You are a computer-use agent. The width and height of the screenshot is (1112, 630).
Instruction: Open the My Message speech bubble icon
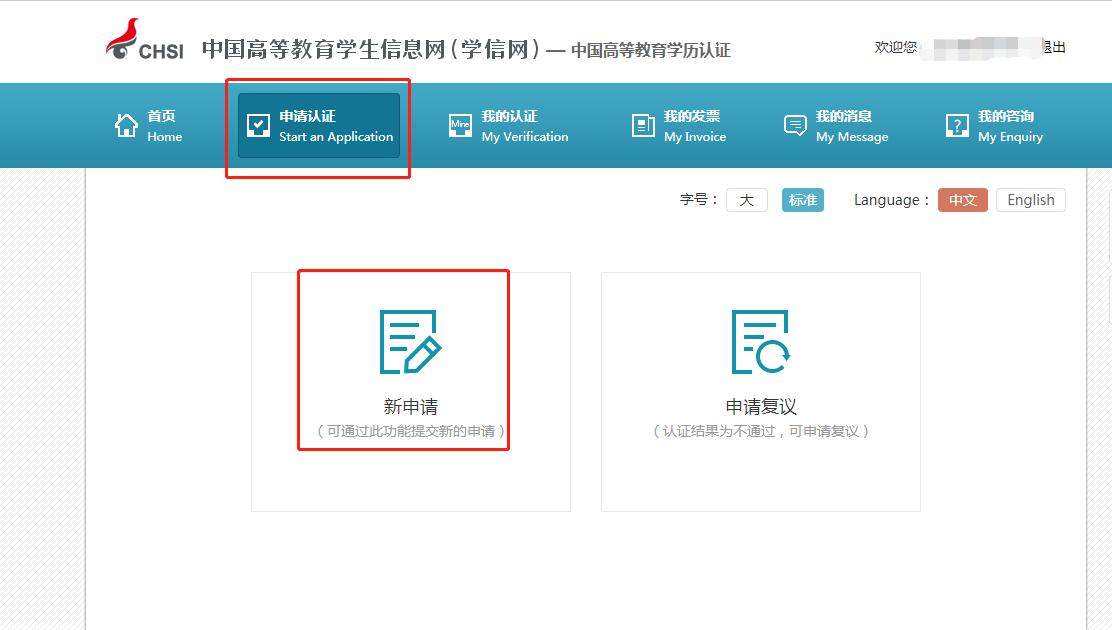pos(794,125)
